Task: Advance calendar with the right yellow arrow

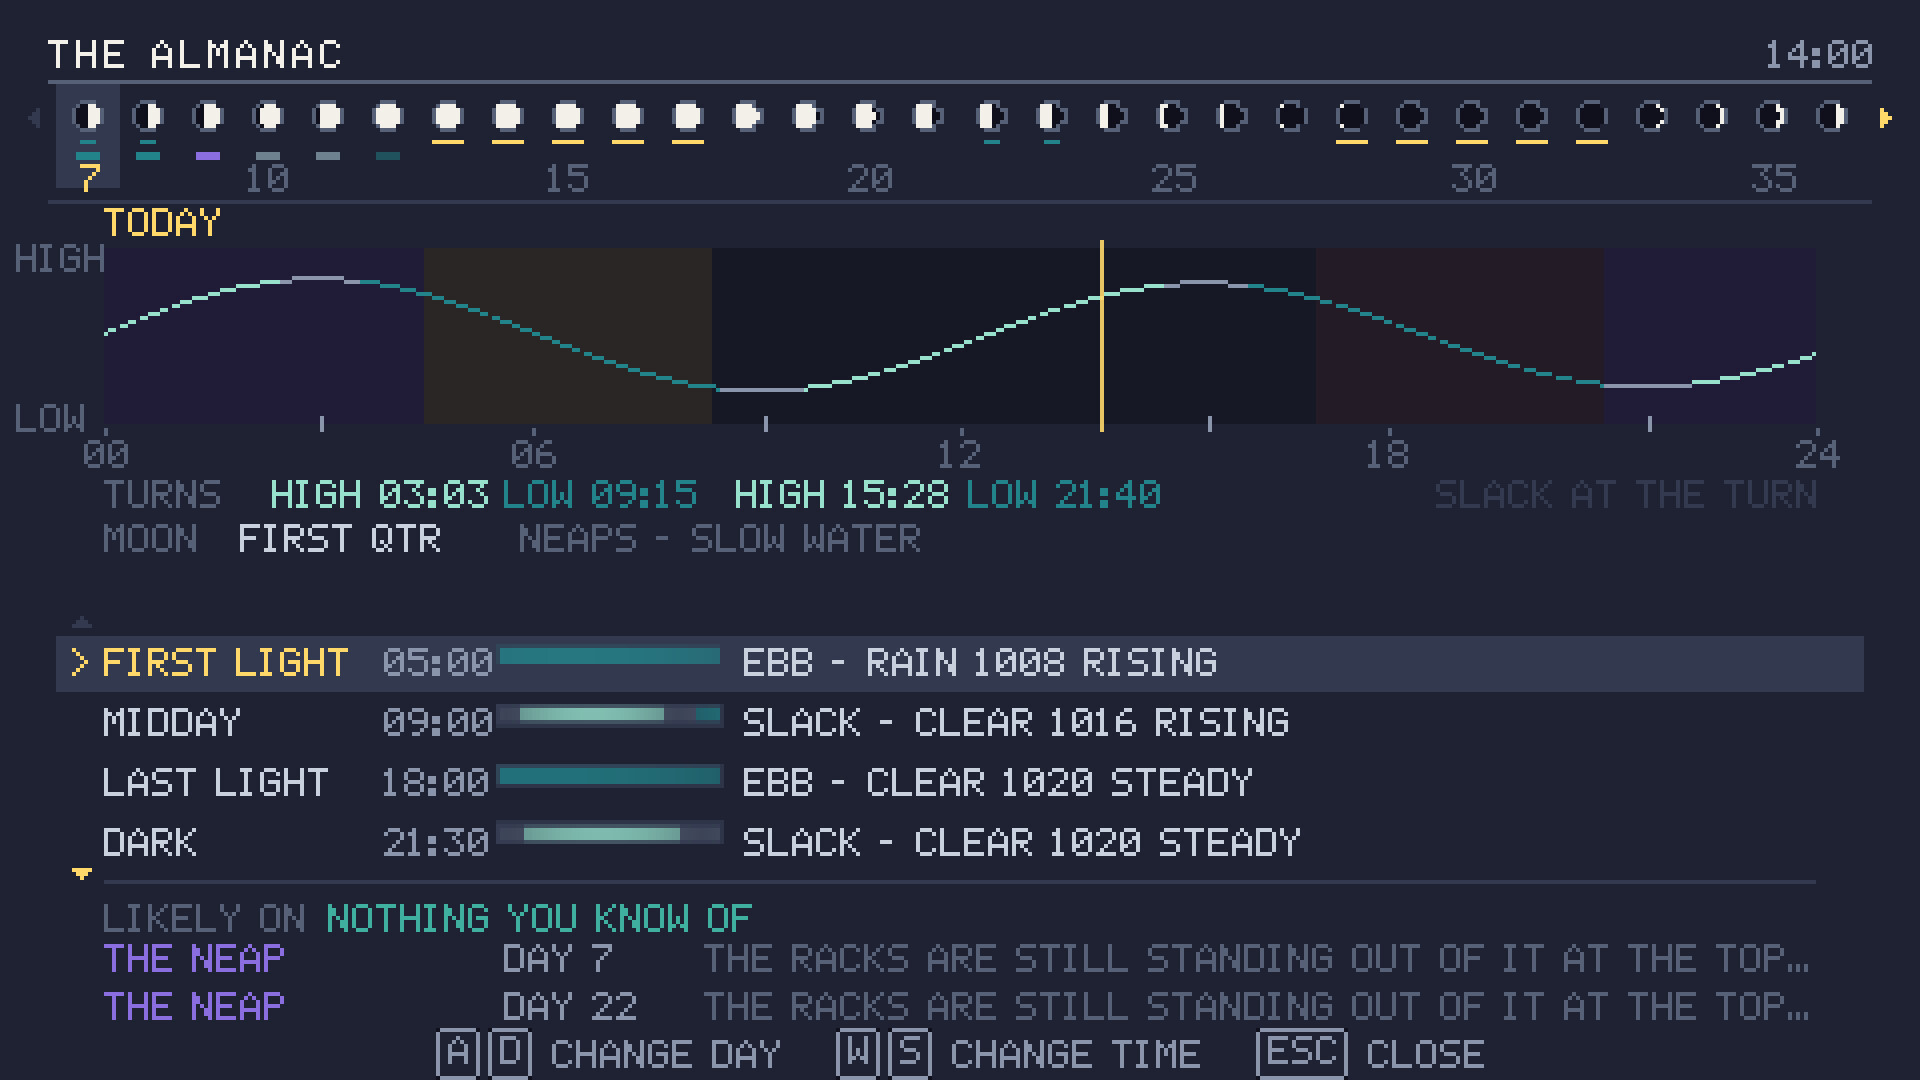Action: (1885, 118)
